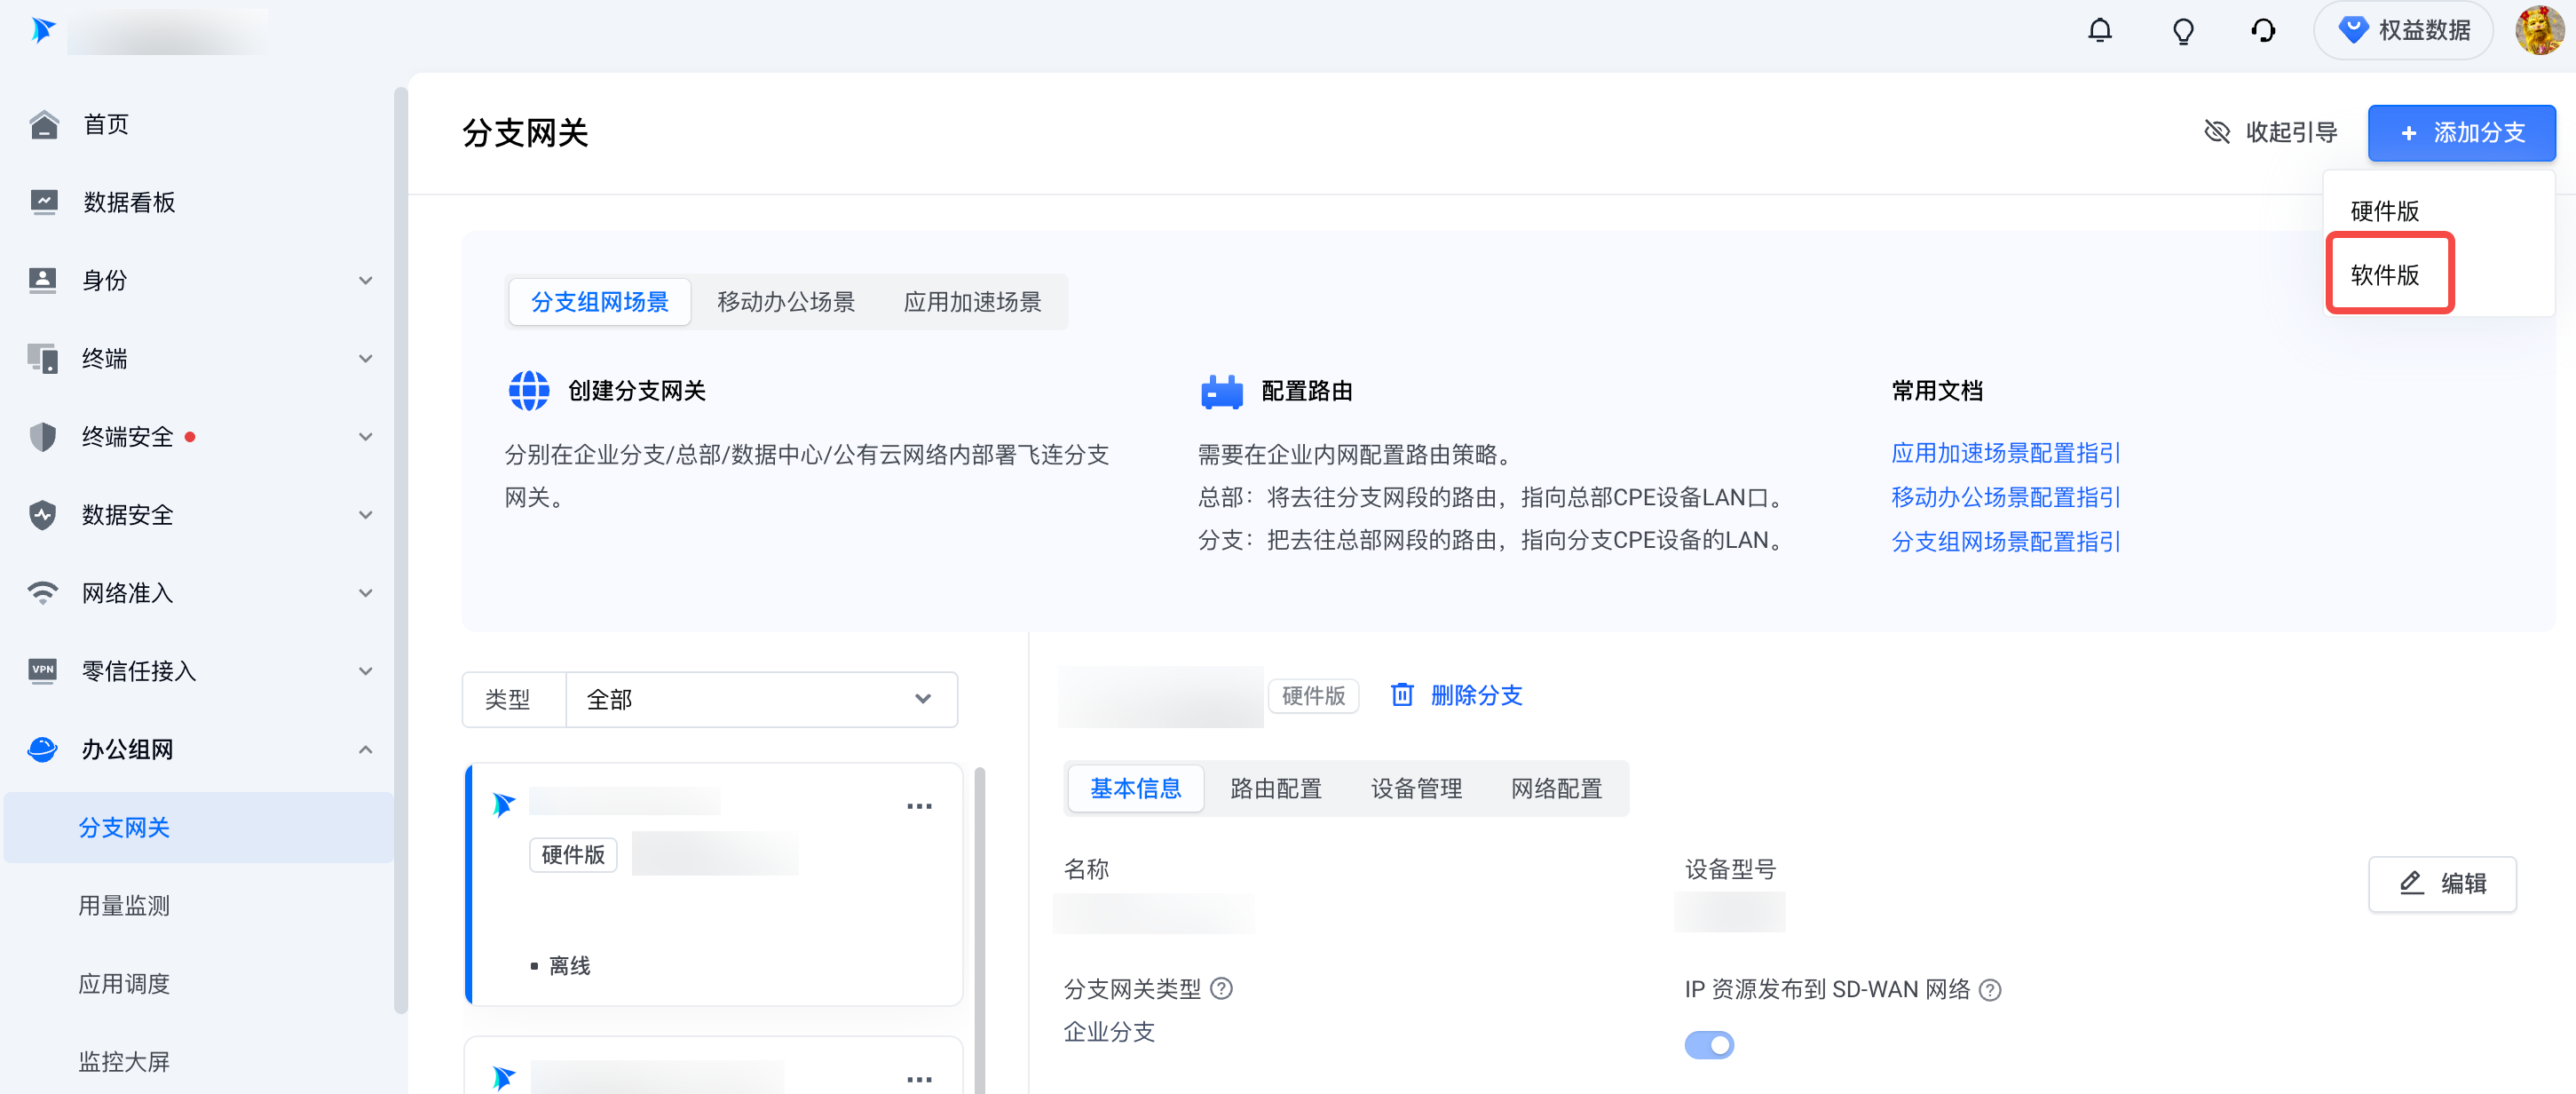Click the 编辑 button
Screen dimensions: 2576x1094
coord(2441,883)
